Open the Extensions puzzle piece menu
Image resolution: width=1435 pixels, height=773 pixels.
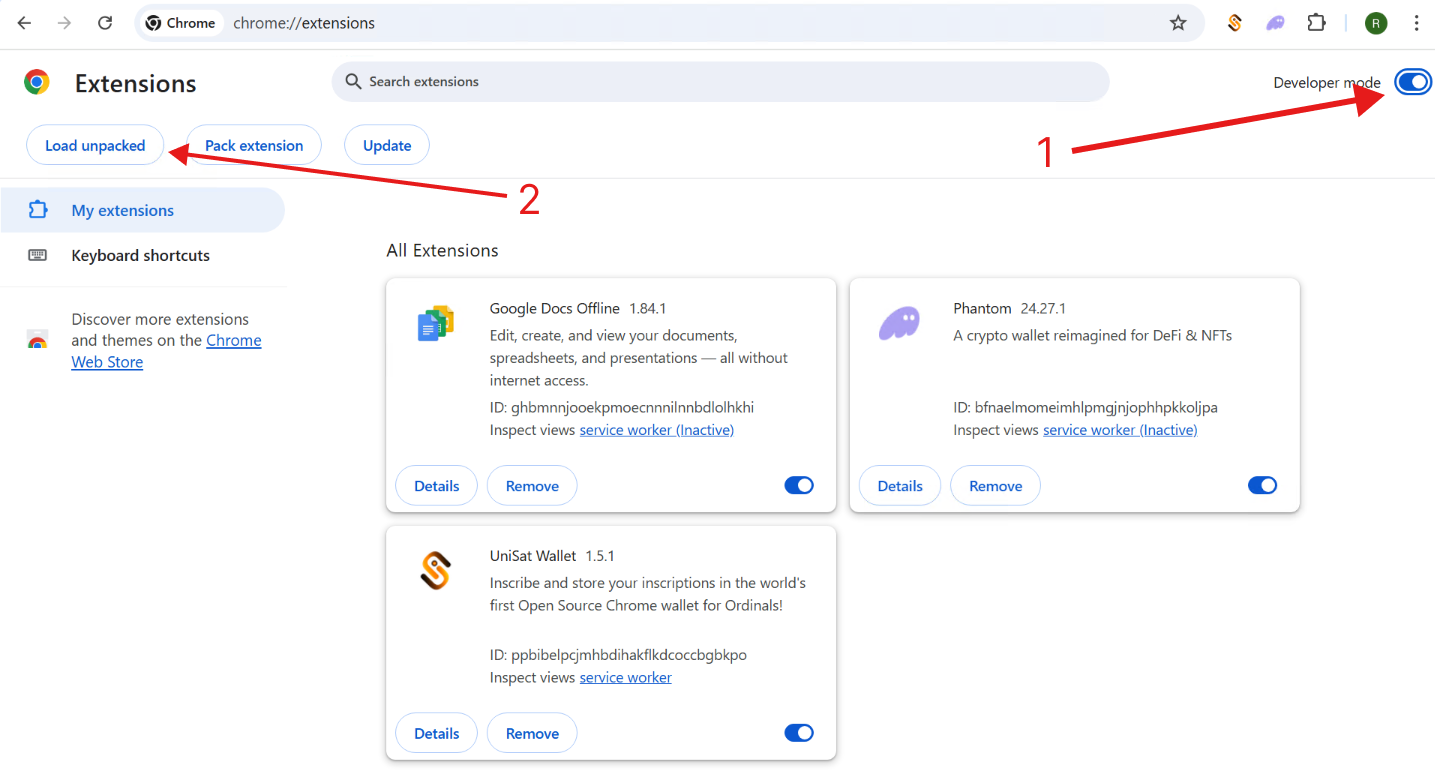(1317, 23)
